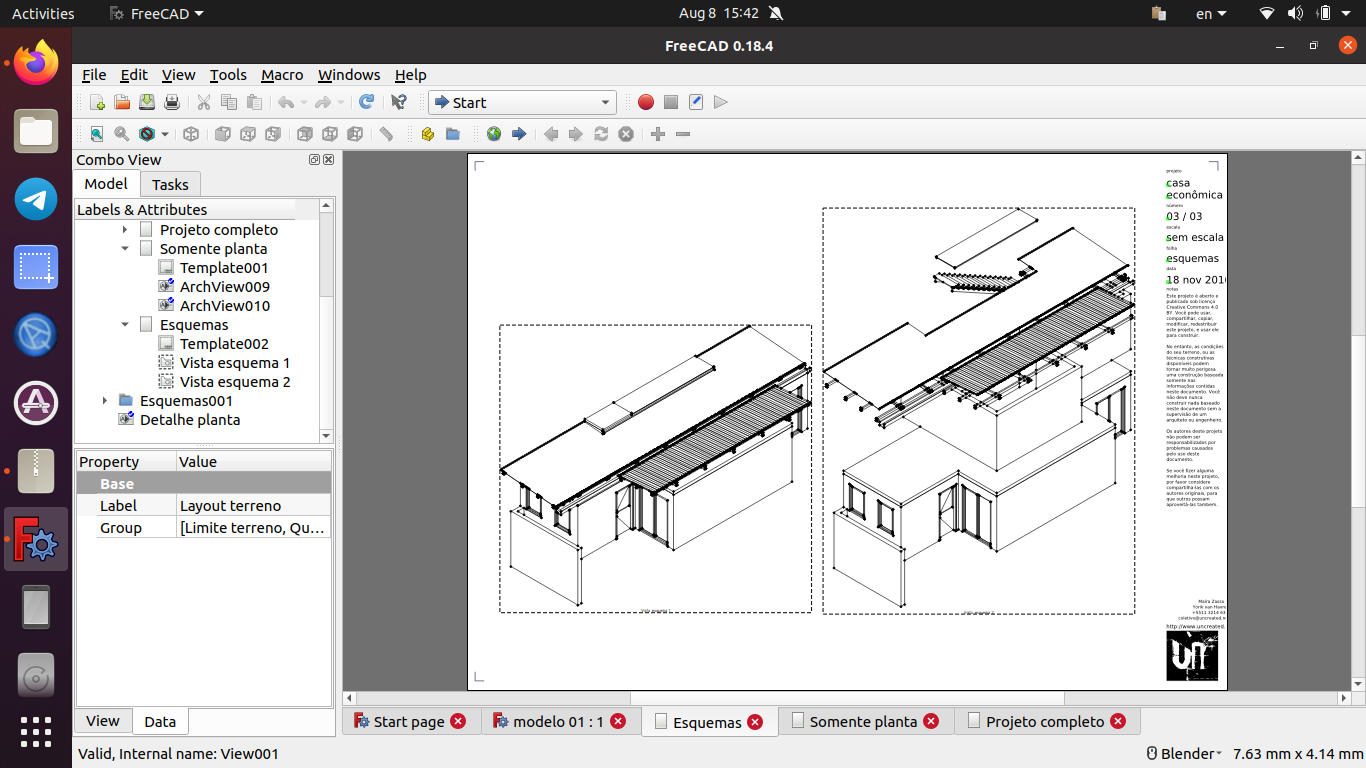Open the File menu
The height and width of the screenshot is (768, 1366).
pyautogui.click(x=94, y=75)
